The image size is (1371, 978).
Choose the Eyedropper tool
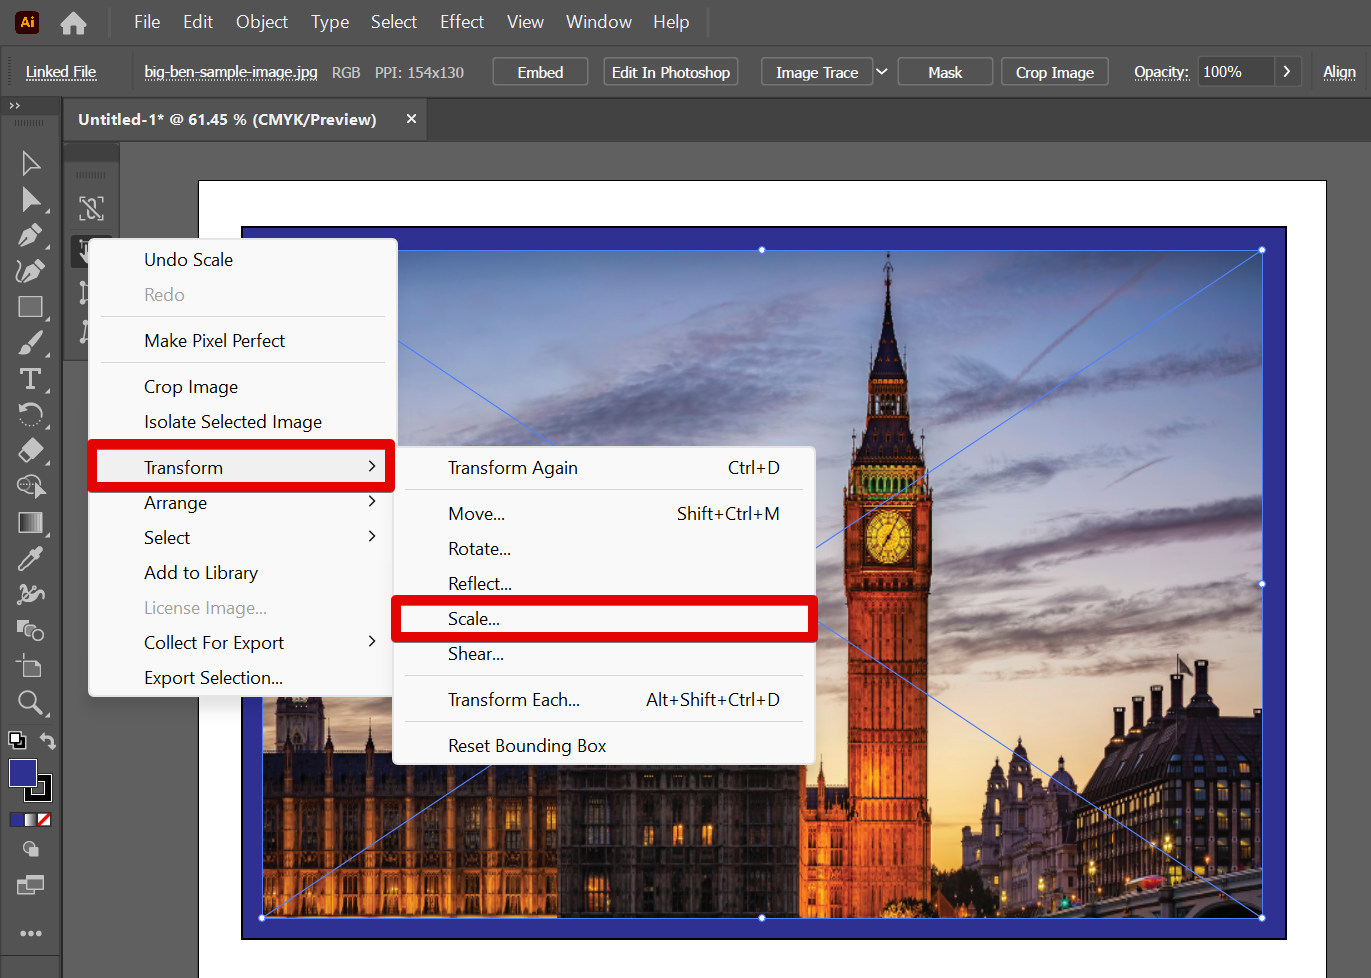click(x=30, y=559)
